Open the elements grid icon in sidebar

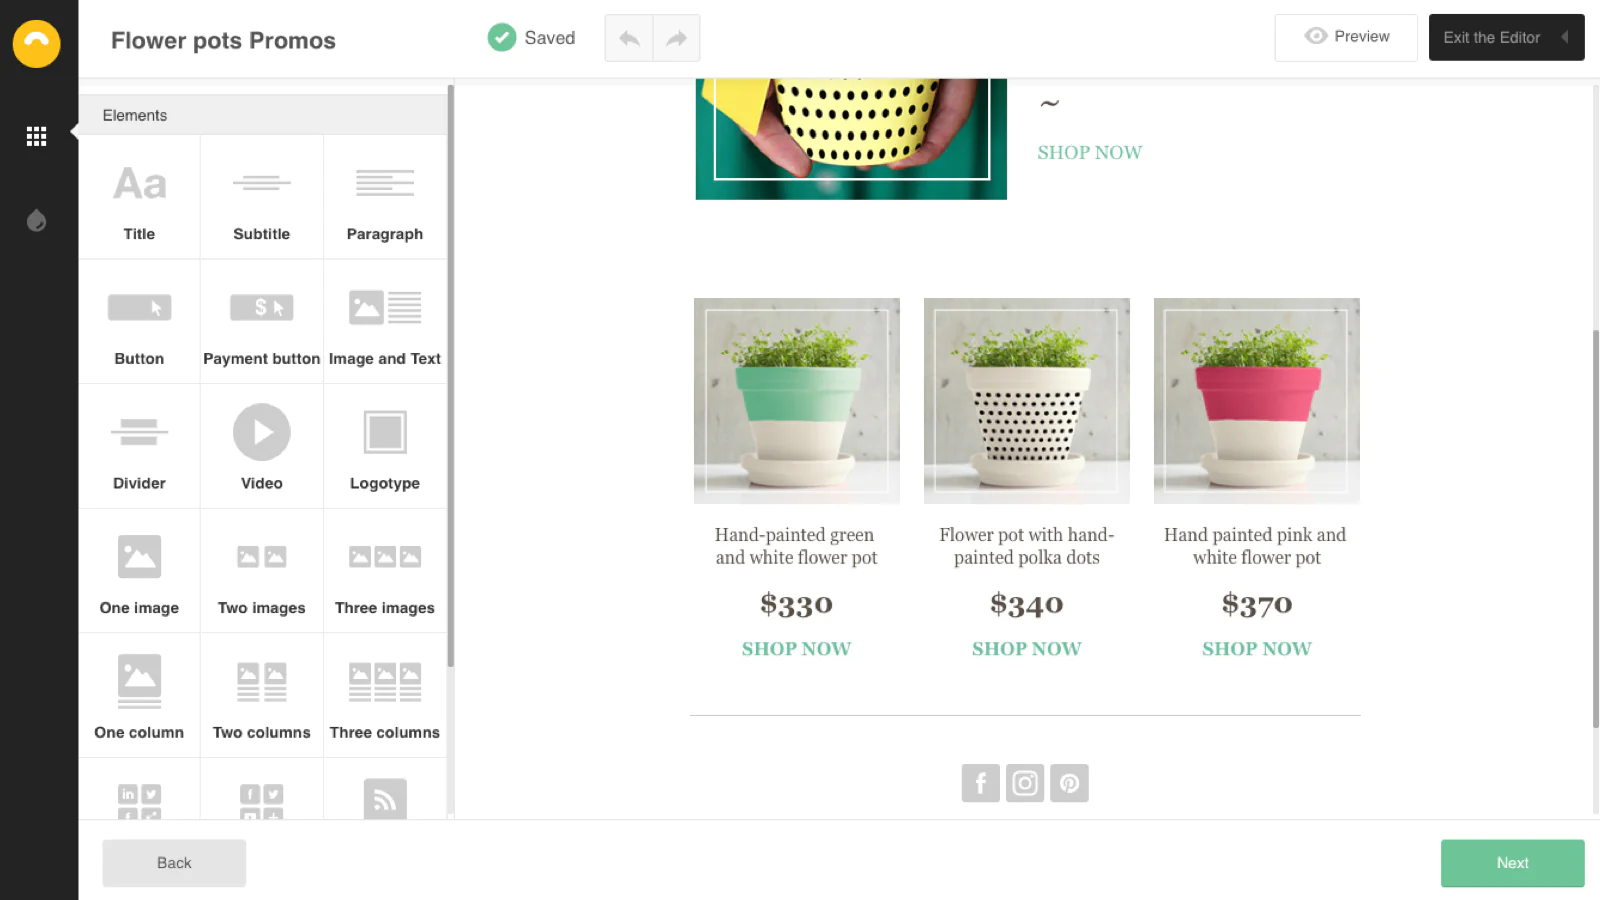[37, 136]
